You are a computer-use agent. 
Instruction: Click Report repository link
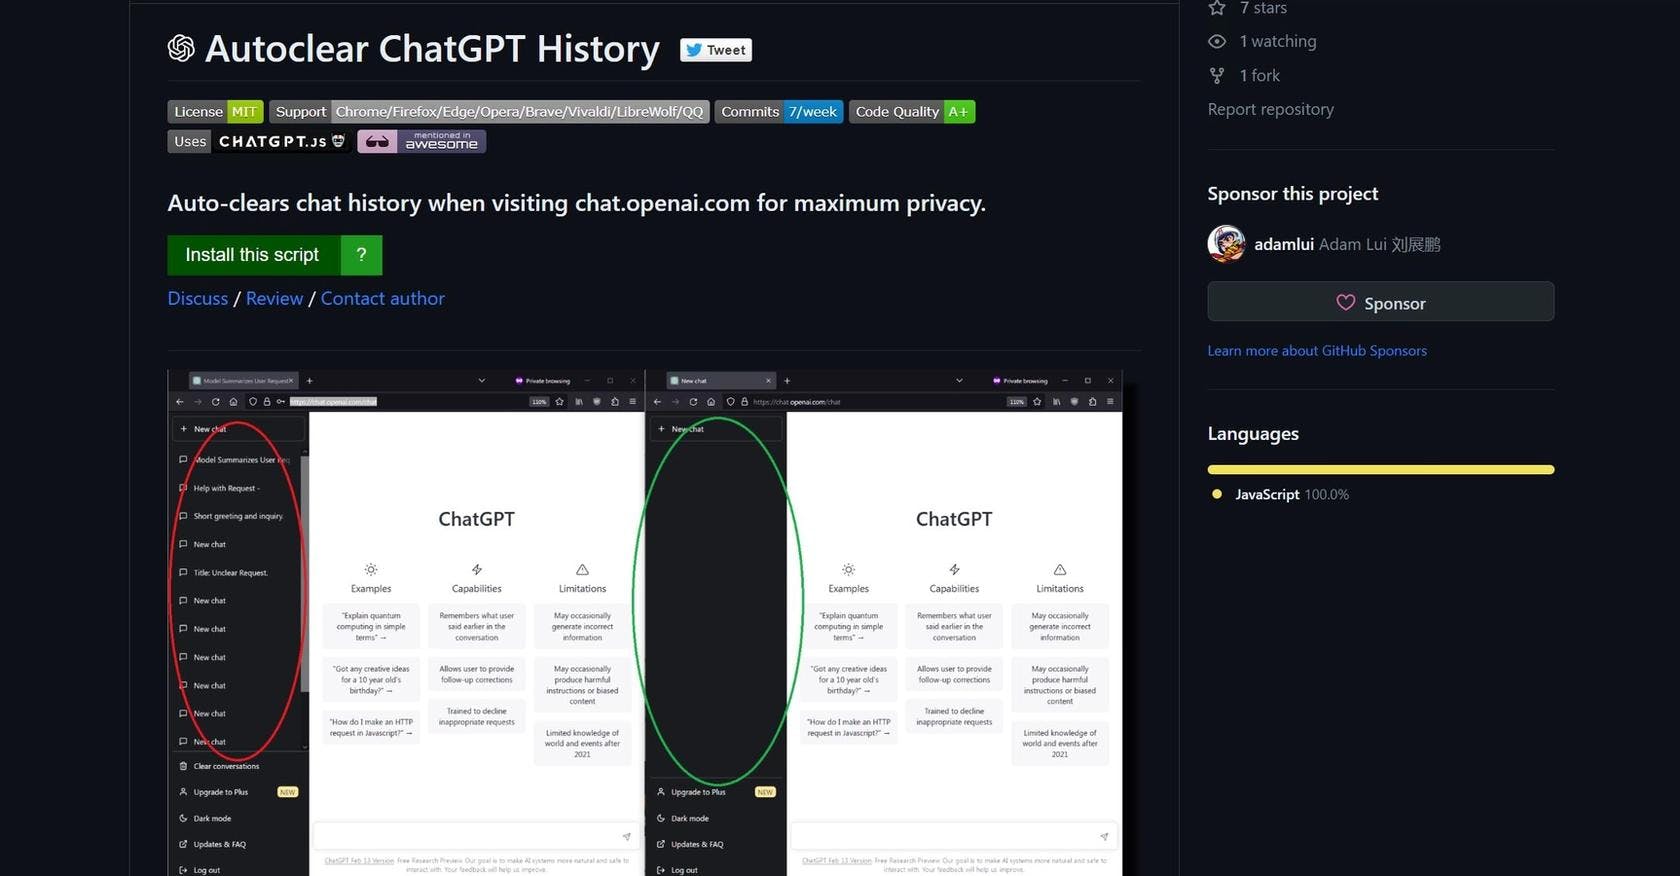pos(1270,109)
